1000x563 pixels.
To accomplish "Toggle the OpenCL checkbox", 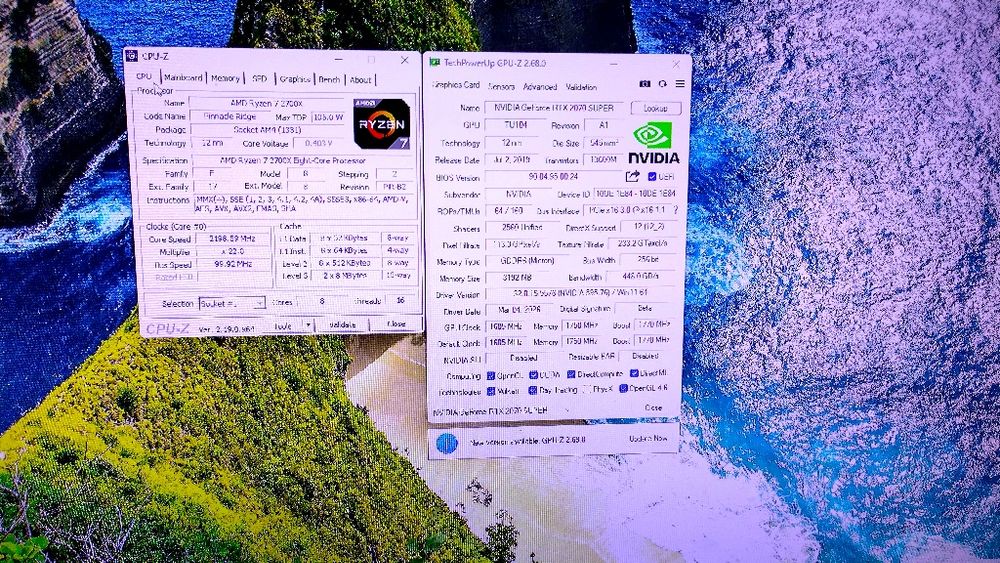I will coord(490,375).
